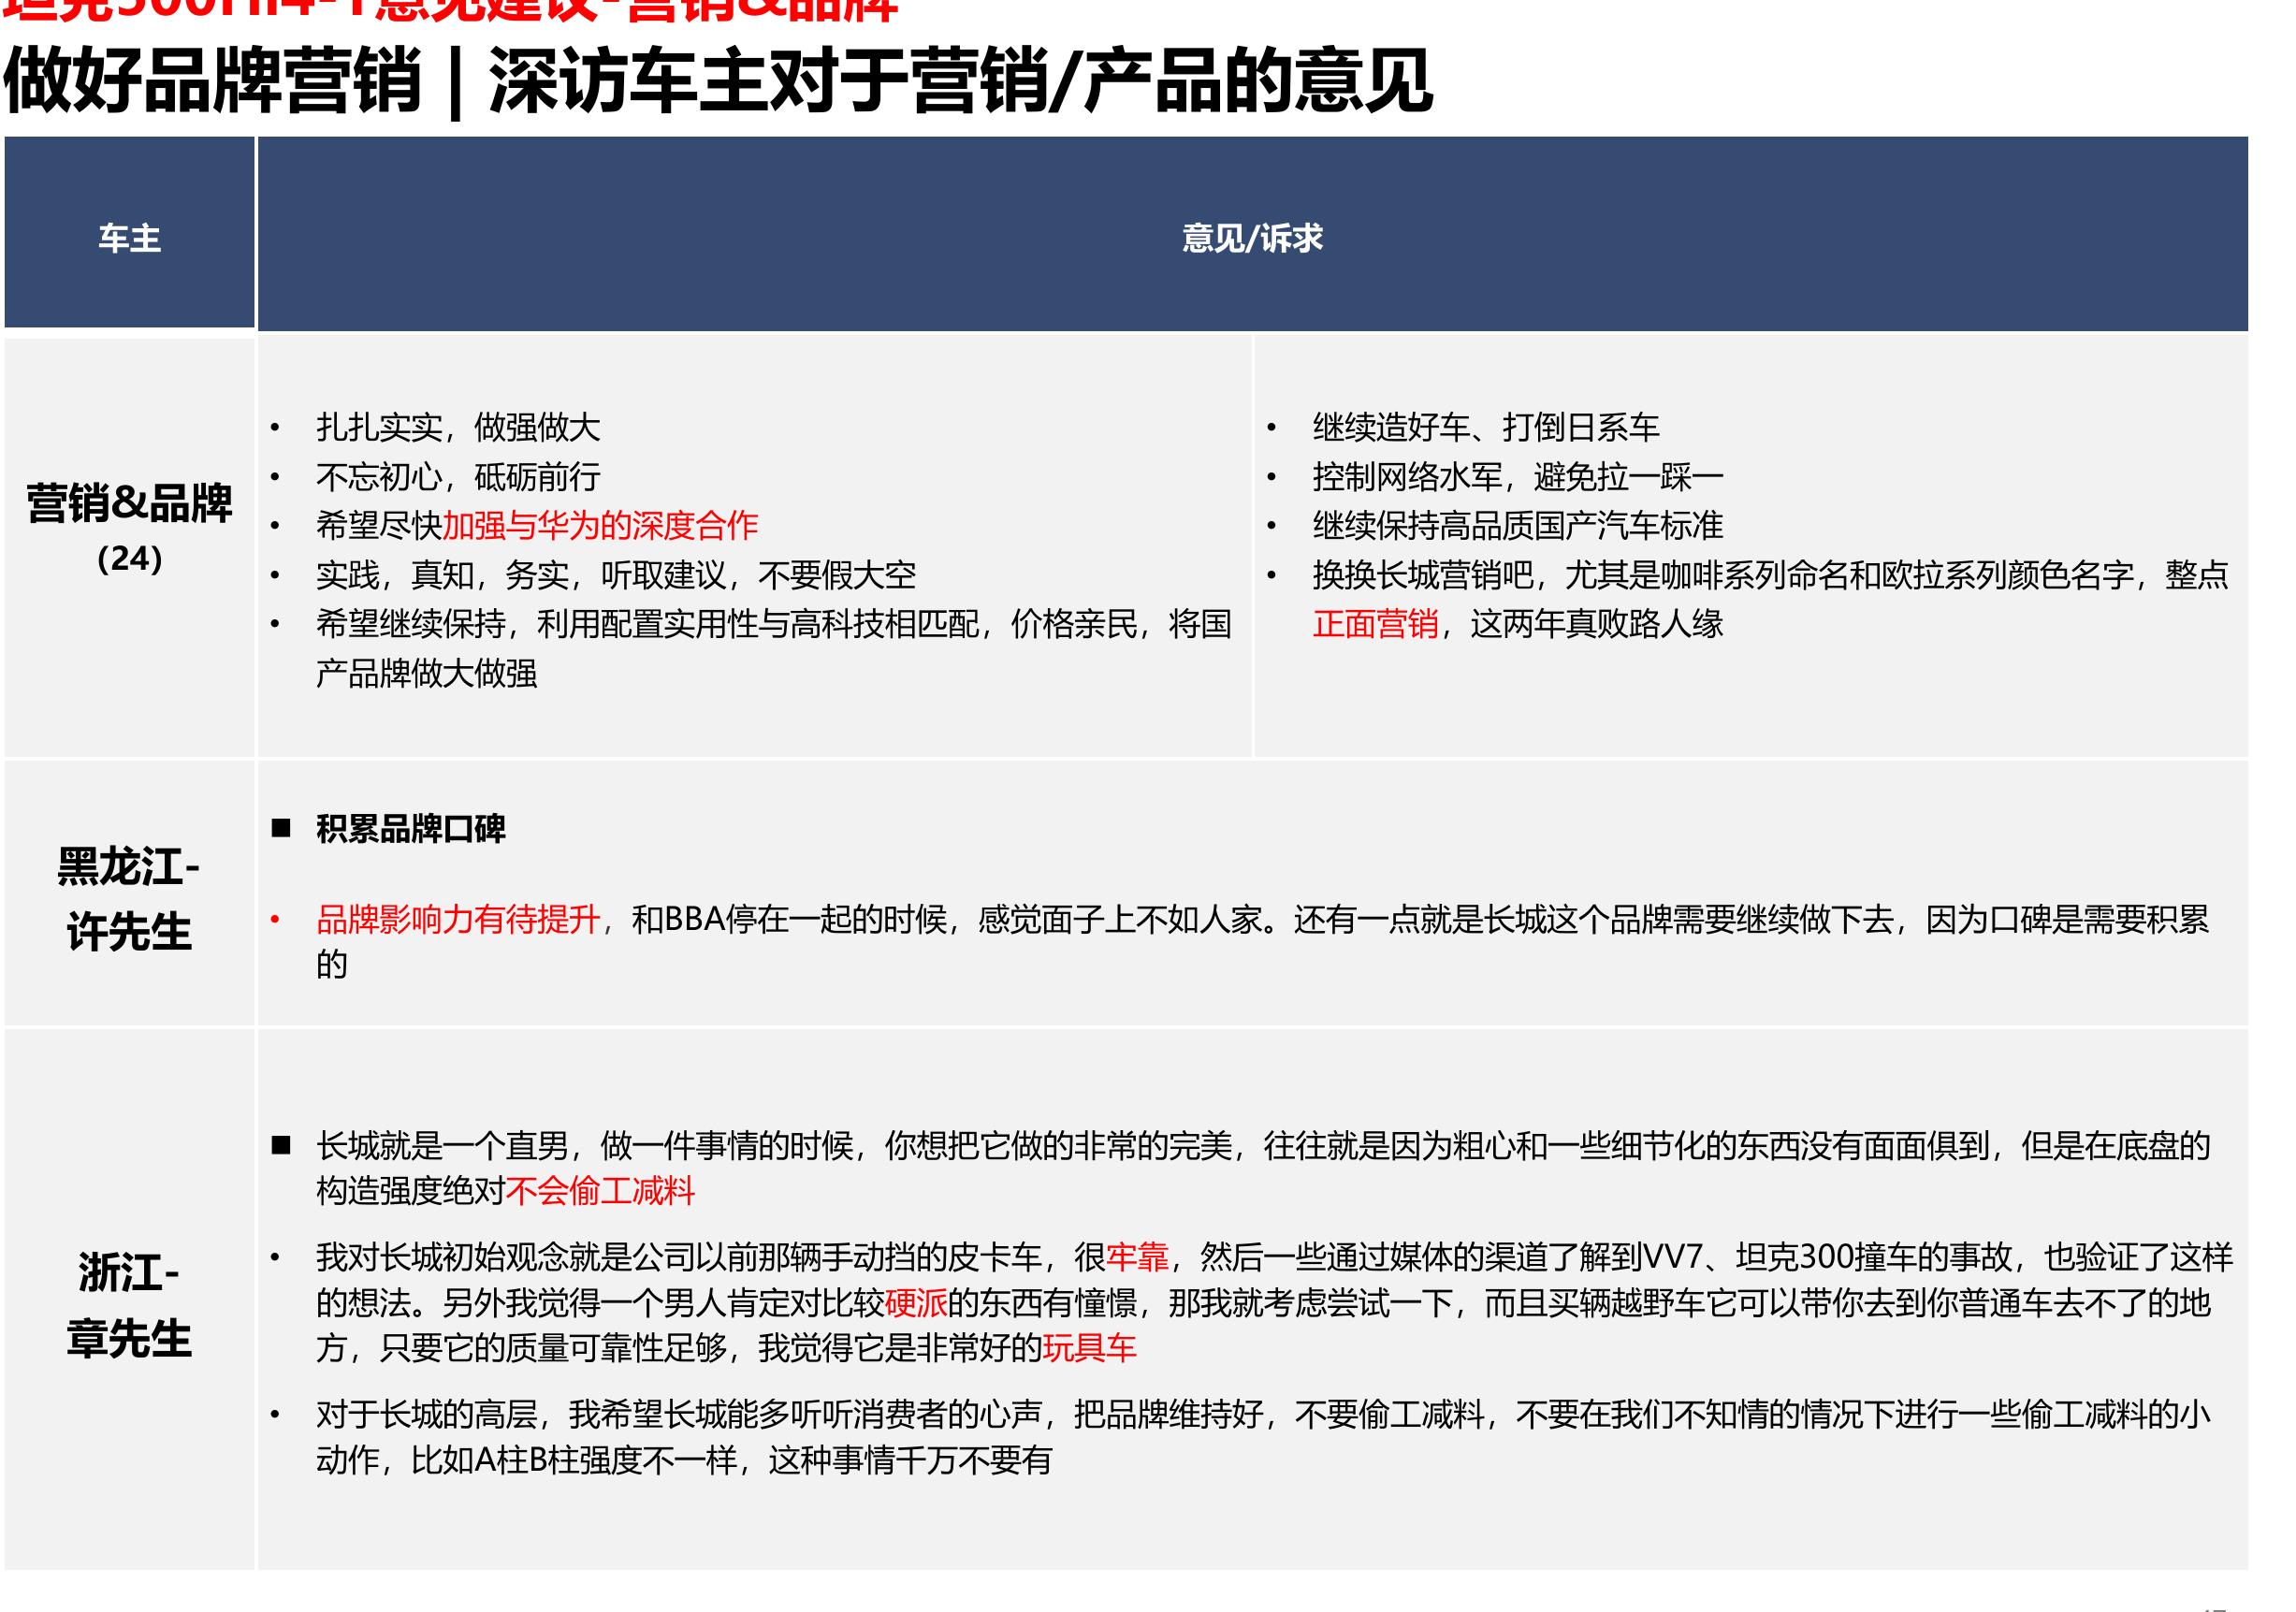
Task: Select bullet '继续造好车、打倒日系车'
Action: (x=1486, y=428)
